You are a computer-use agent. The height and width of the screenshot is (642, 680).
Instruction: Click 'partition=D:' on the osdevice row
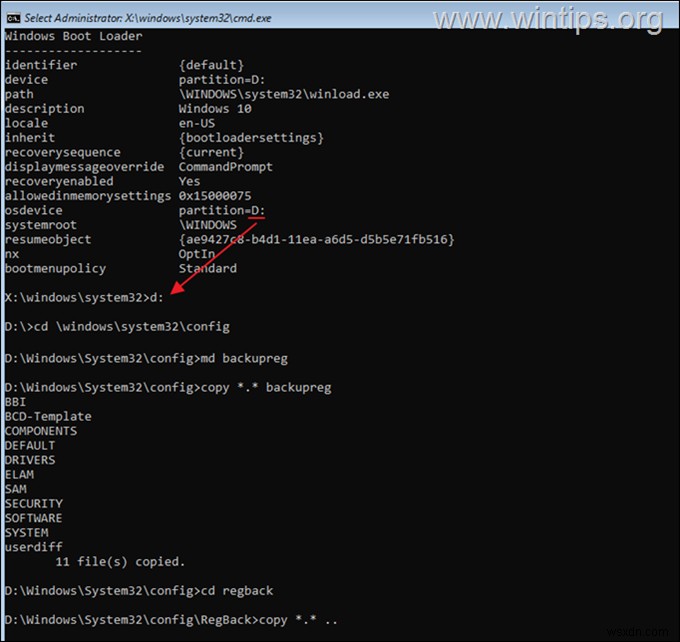pyautogui.click(x=222, y=210)
